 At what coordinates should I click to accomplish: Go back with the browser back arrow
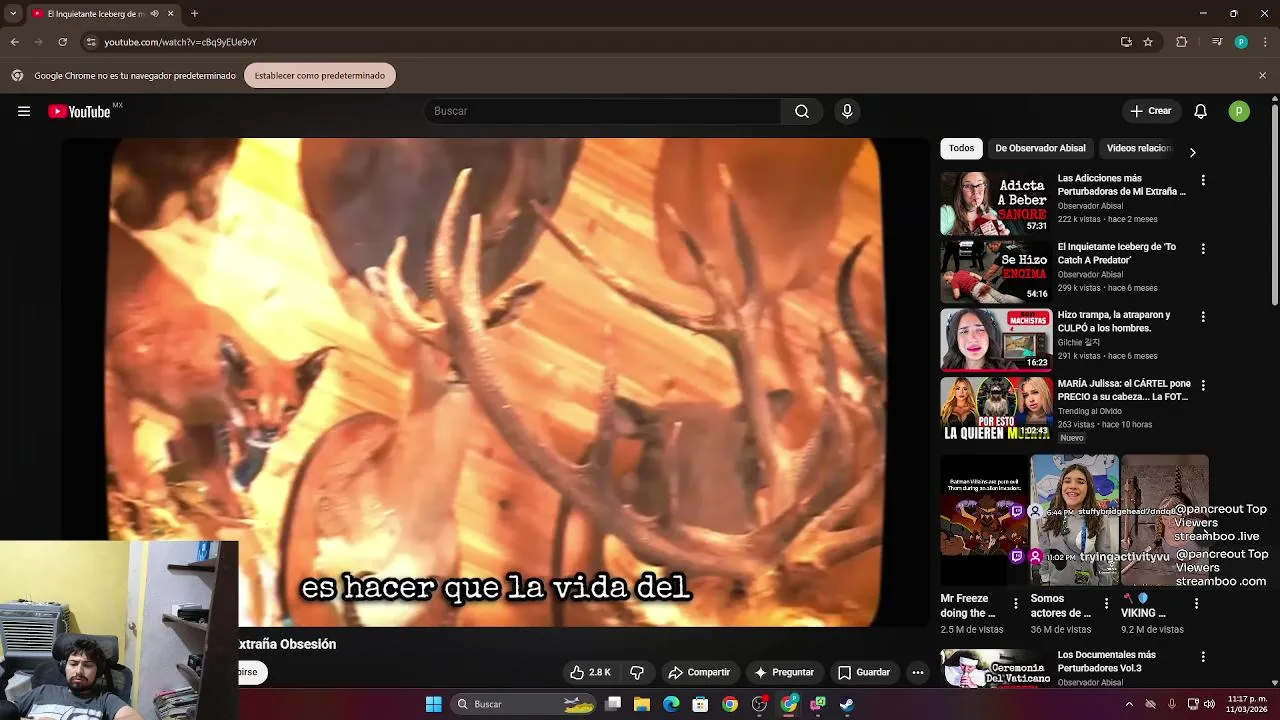click(14, 42)
